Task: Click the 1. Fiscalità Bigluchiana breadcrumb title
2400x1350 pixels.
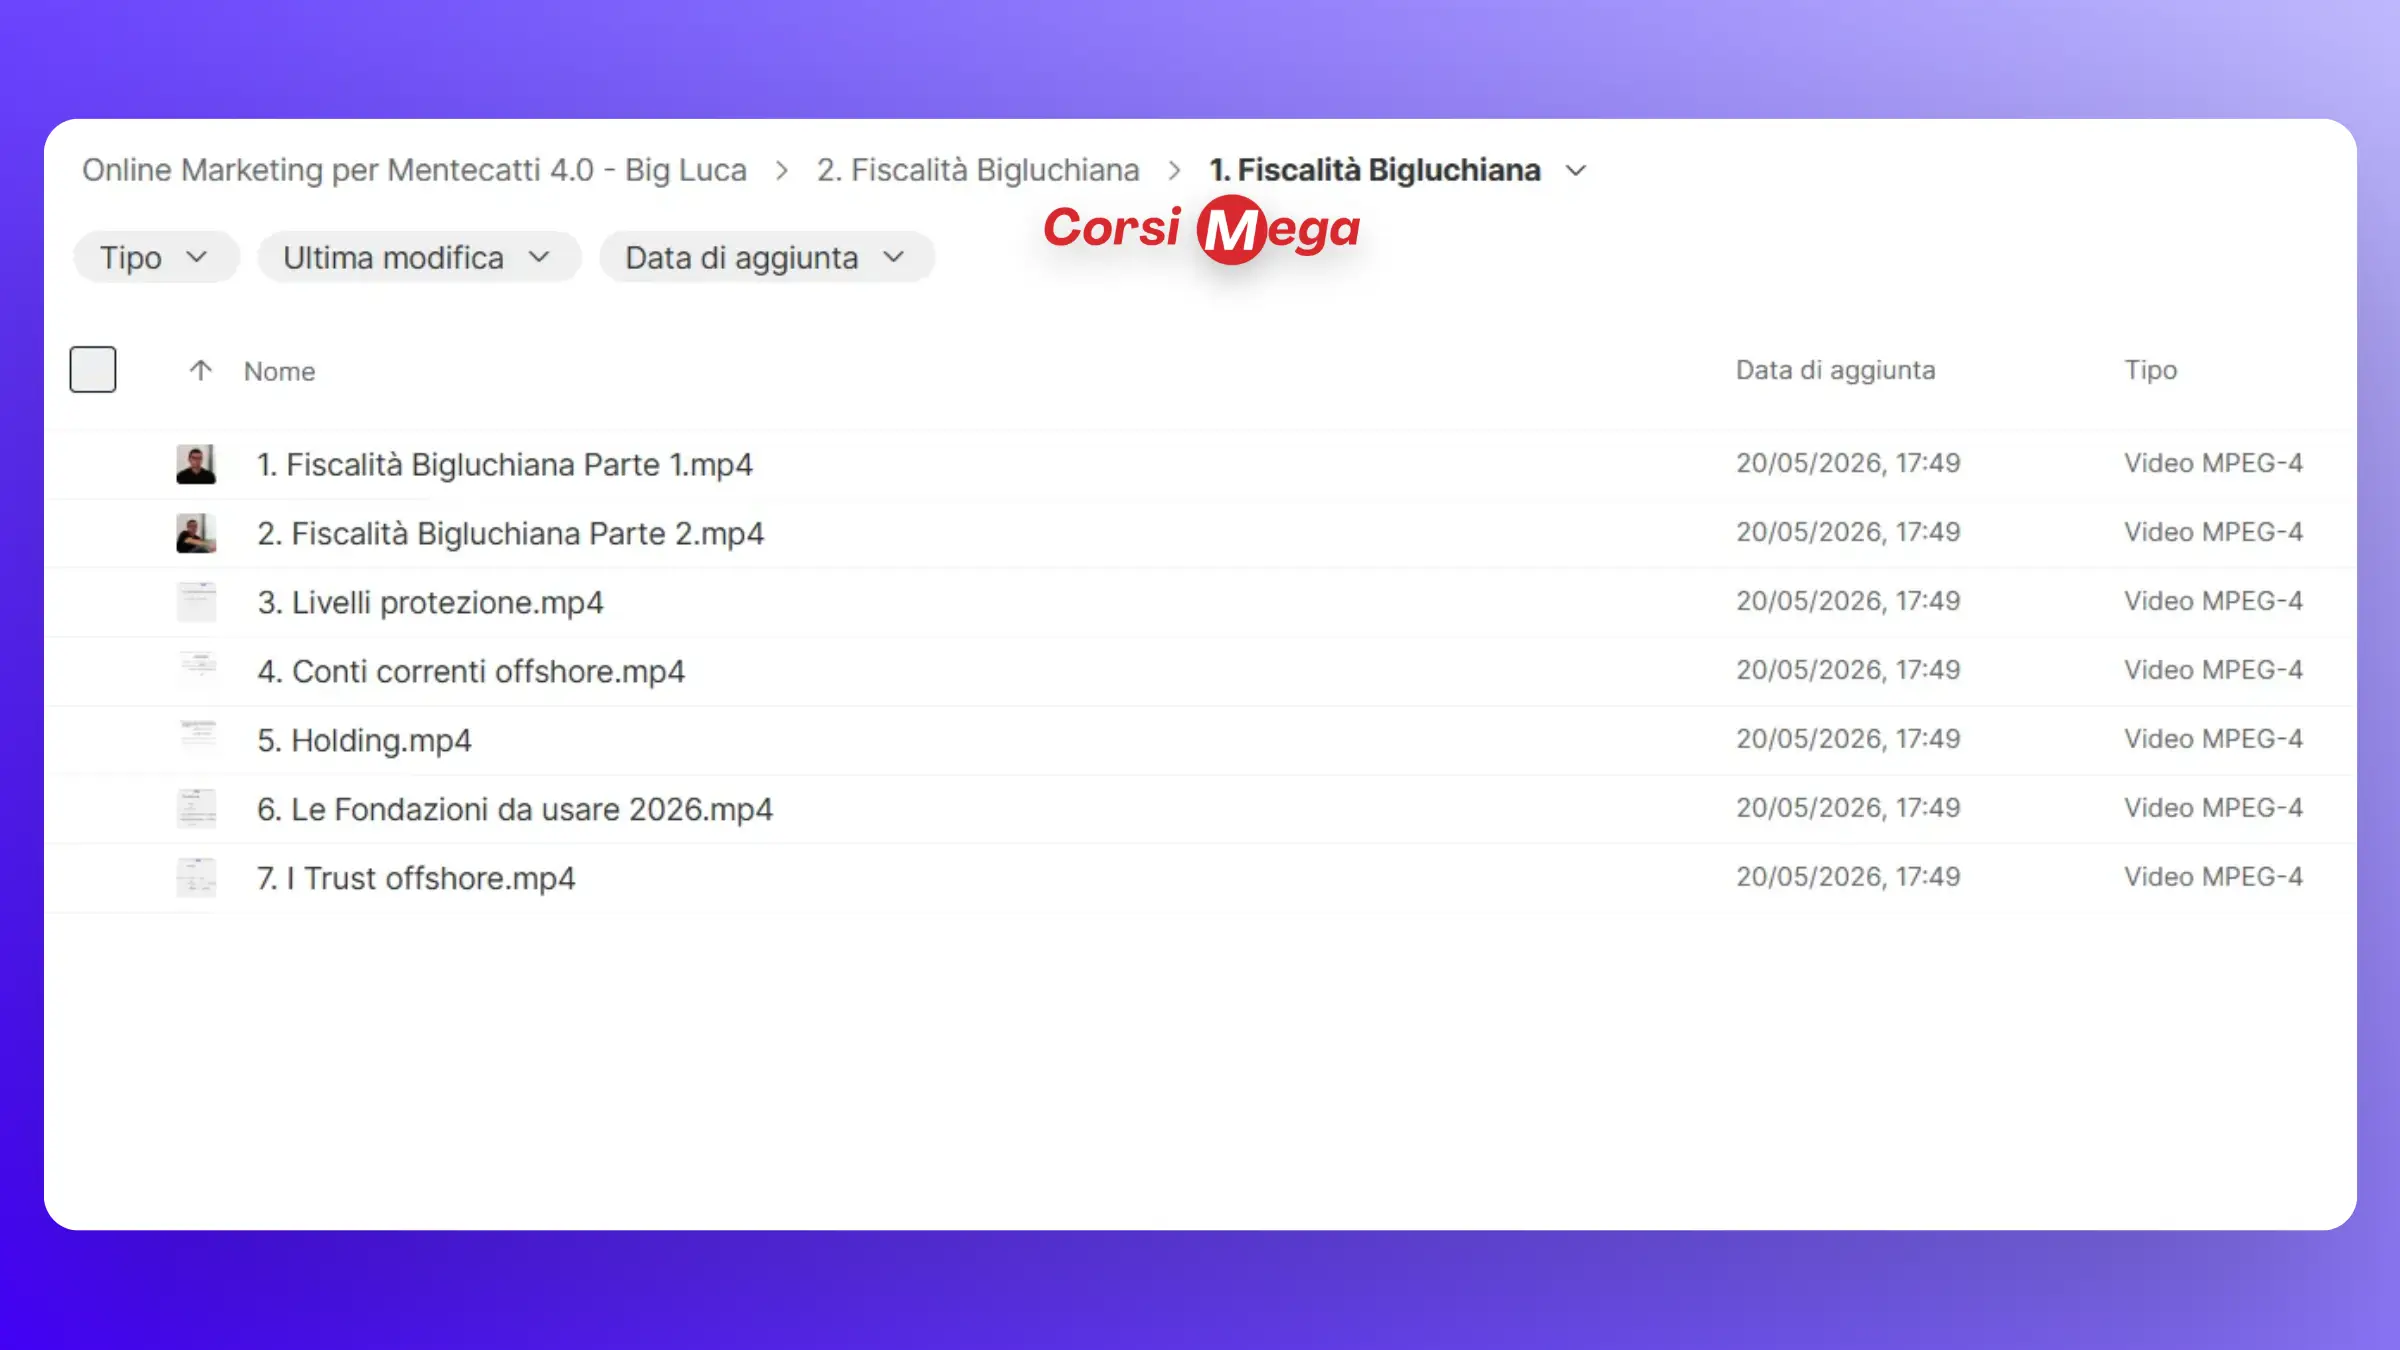Action: coord(1375,170)
